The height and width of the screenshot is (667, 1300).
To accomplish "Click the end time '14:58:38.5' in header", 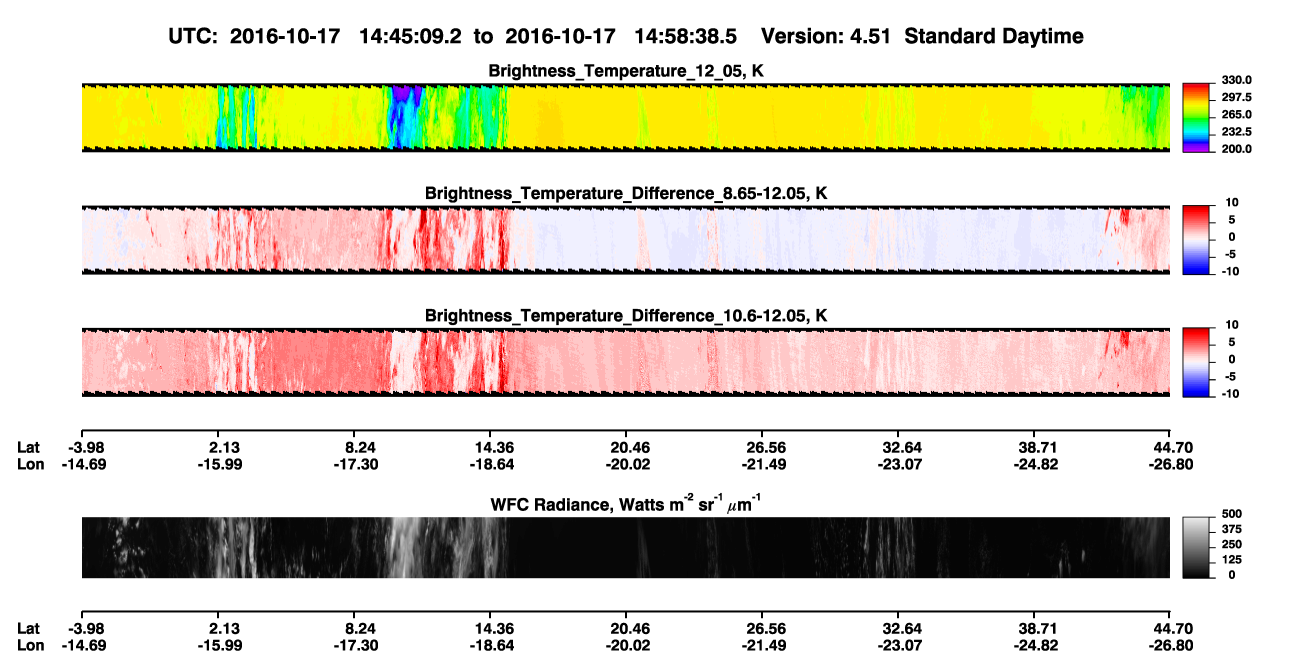I will click(686, 36).
